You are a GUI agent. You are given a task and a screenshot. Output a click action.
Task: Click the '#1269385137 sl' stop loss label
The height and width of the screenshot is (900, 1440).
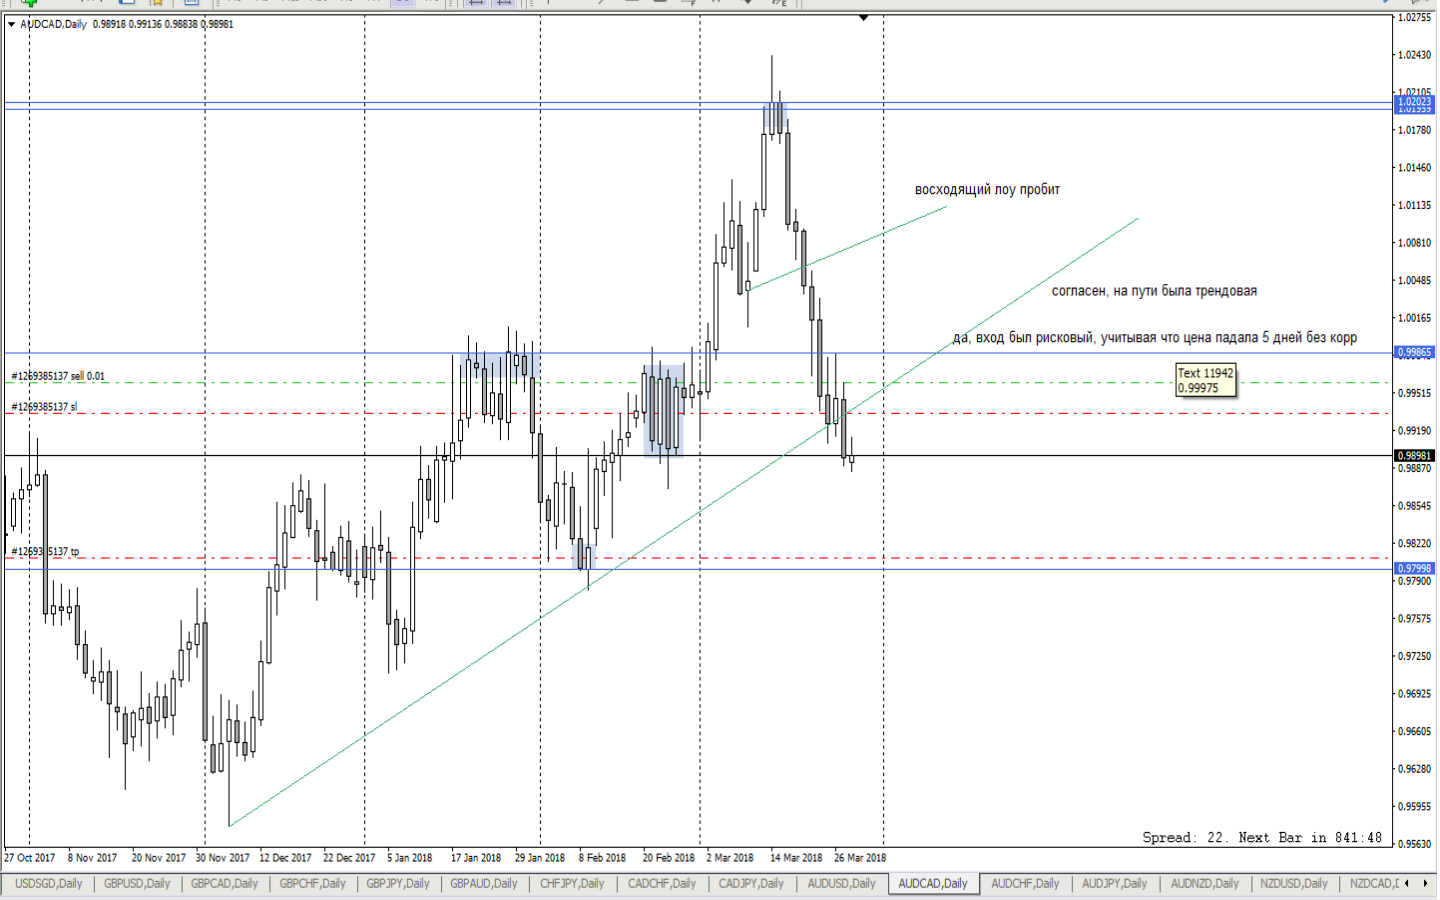(44, 407)
